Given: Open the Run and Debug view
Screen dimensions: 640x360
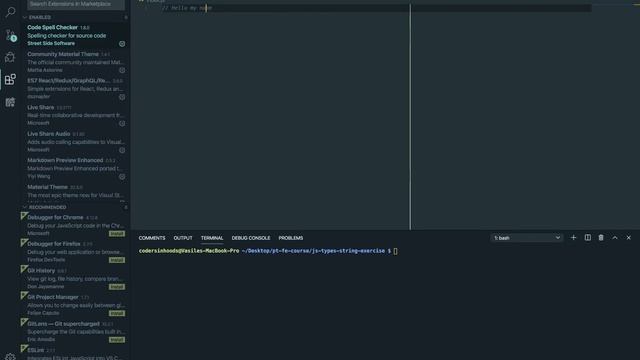Looking at the screenshot, I should 10,57.
